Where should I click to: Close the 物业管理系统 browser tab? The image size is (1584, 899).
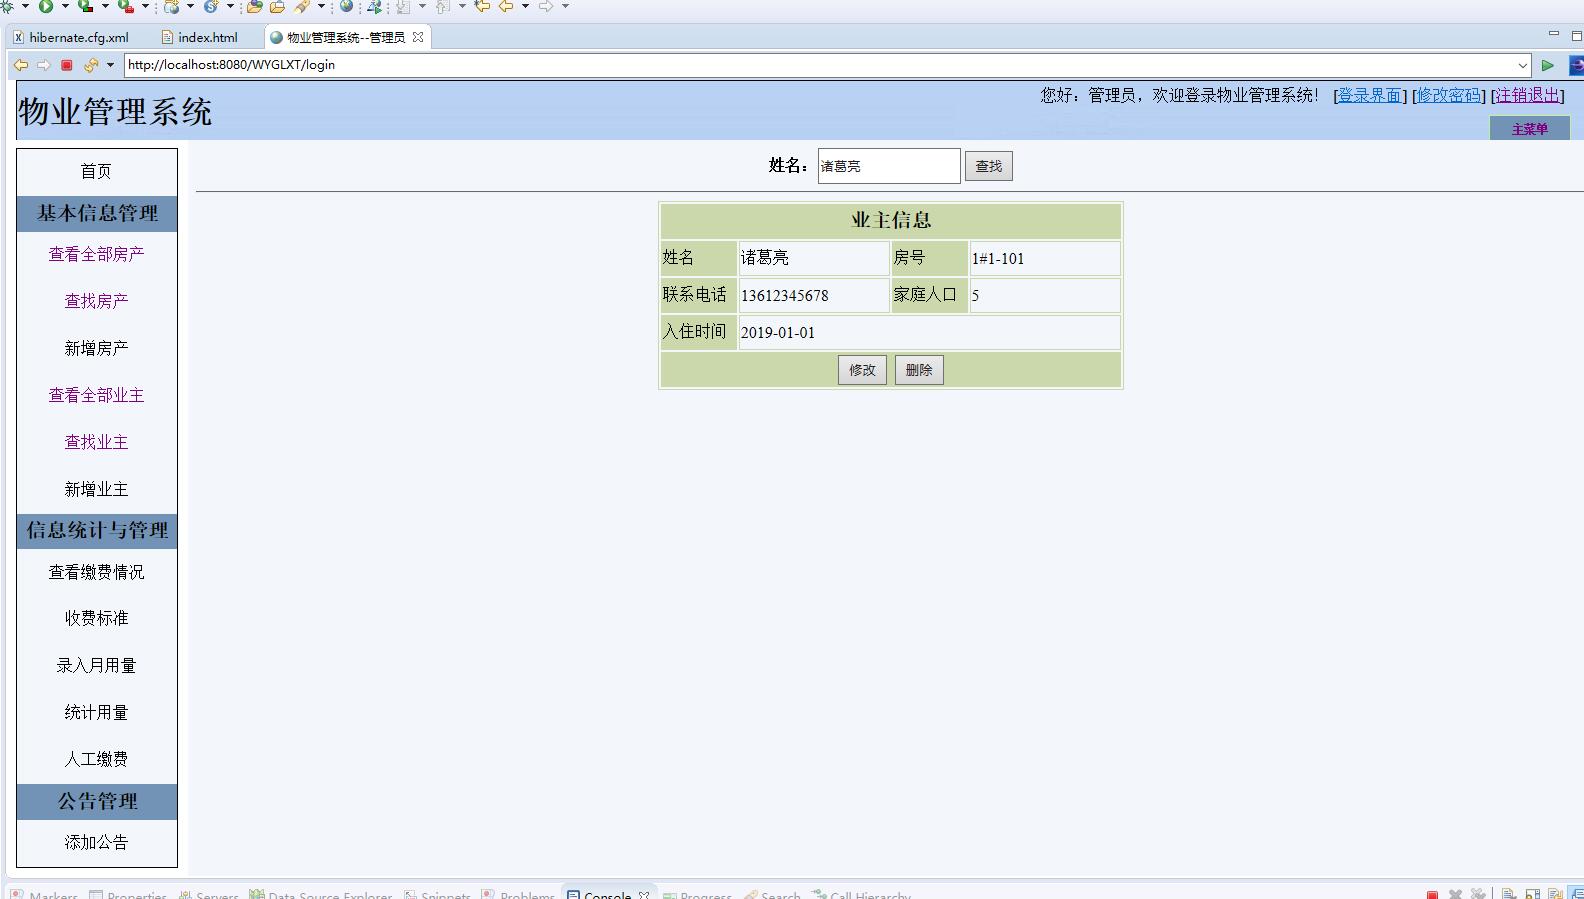418,37
